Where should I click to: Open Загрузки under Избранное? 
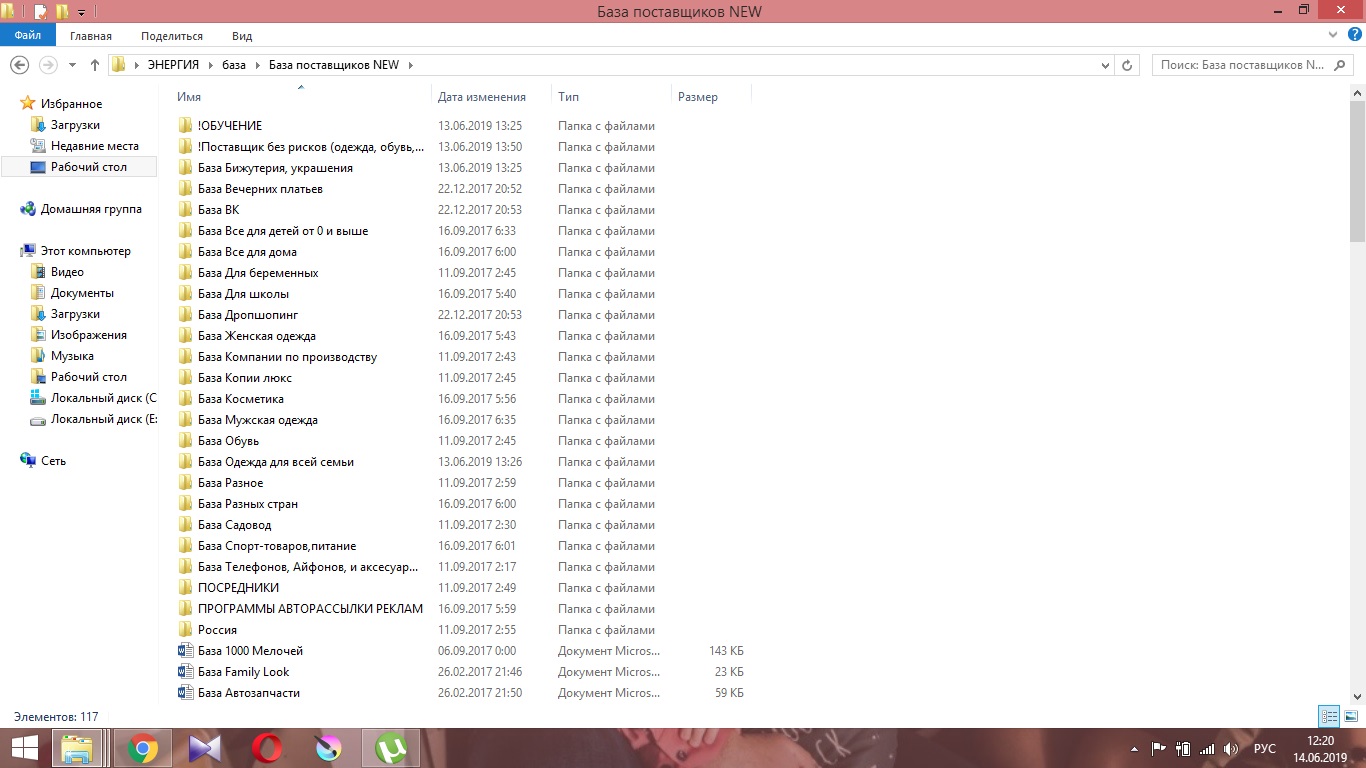click(x=75, y=125)
